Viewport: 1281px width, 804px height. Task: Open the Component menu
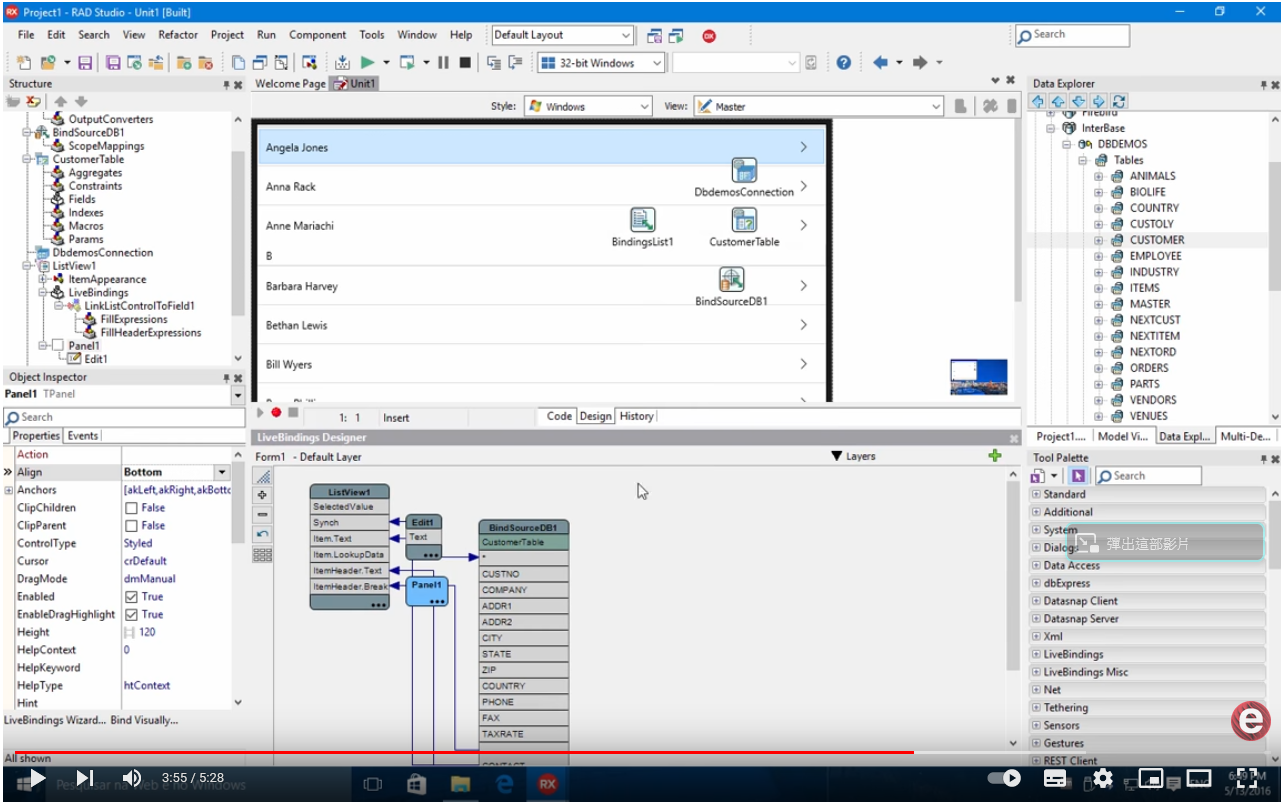(x=317, y=35)
